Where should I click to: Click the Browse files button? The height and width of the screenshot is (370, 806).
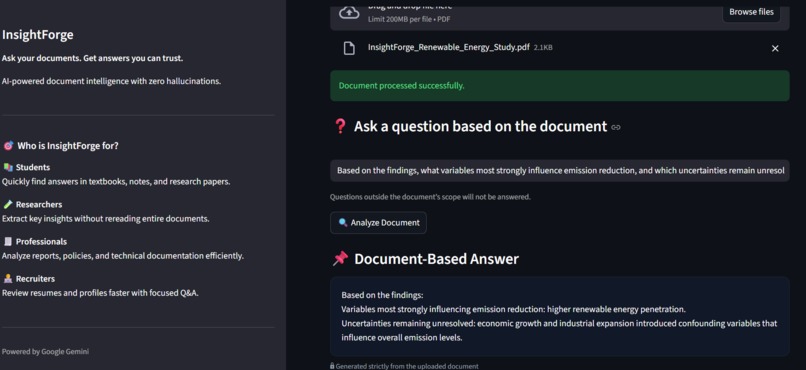[x=751, y=12]
